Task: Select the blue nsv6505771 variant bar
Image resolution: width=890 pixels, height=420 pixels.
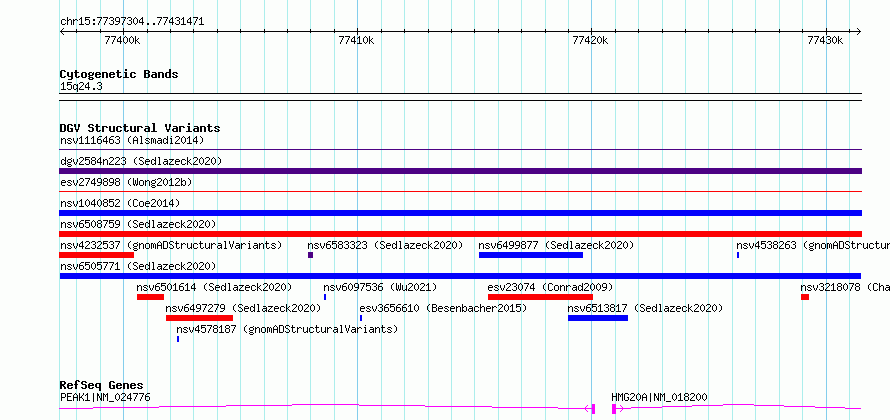Action: [460, 276]
